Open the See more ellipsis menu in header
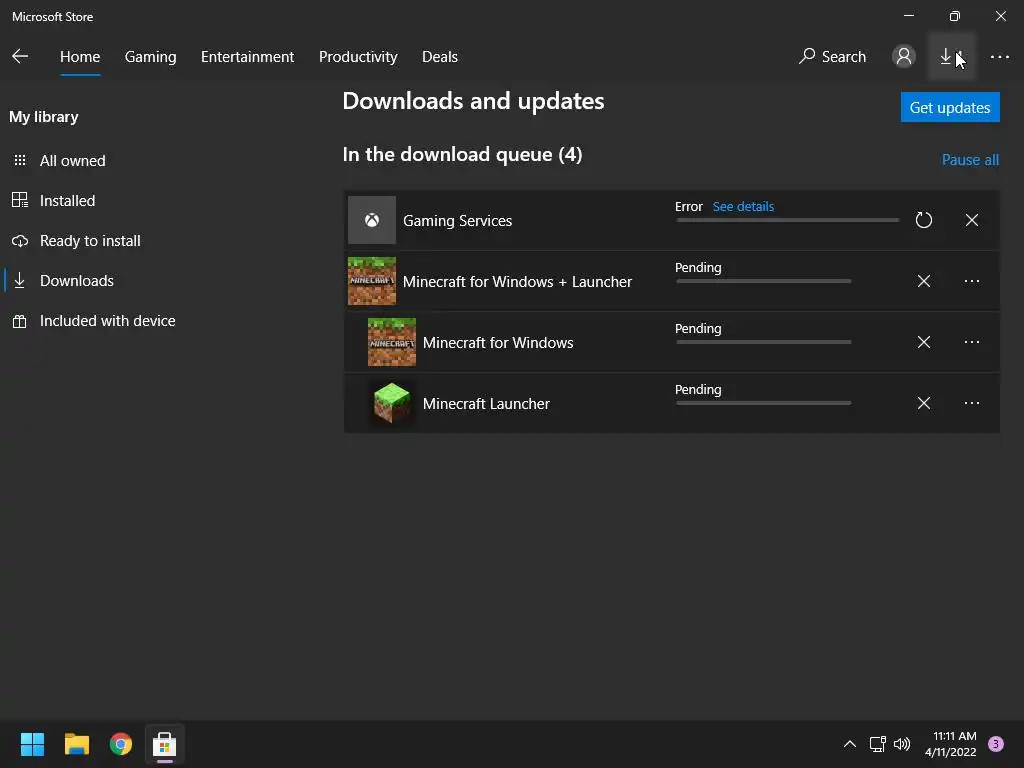Screen dimensions: 1024x768 click(1000, 57)
